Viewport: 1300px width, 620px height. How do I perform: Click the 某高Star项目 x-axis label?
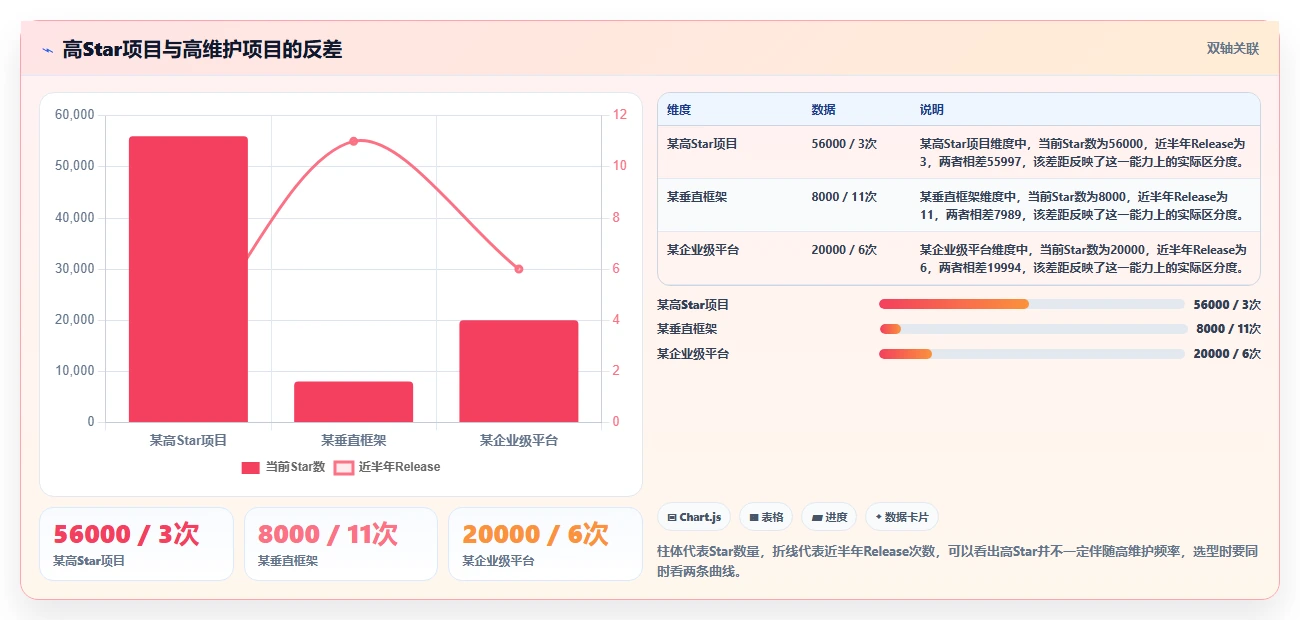point(188,440)
